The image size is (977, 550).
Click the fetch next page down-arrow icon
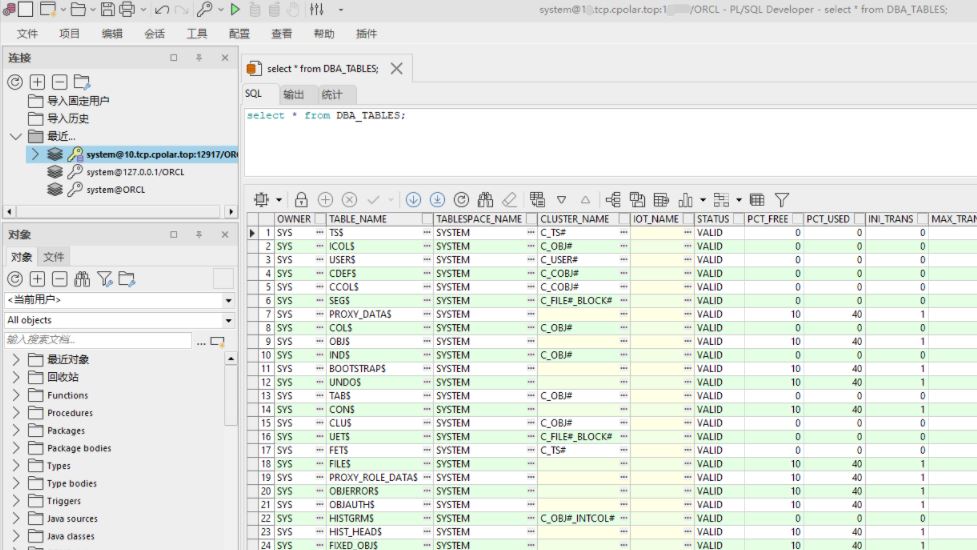coord(413,200)
